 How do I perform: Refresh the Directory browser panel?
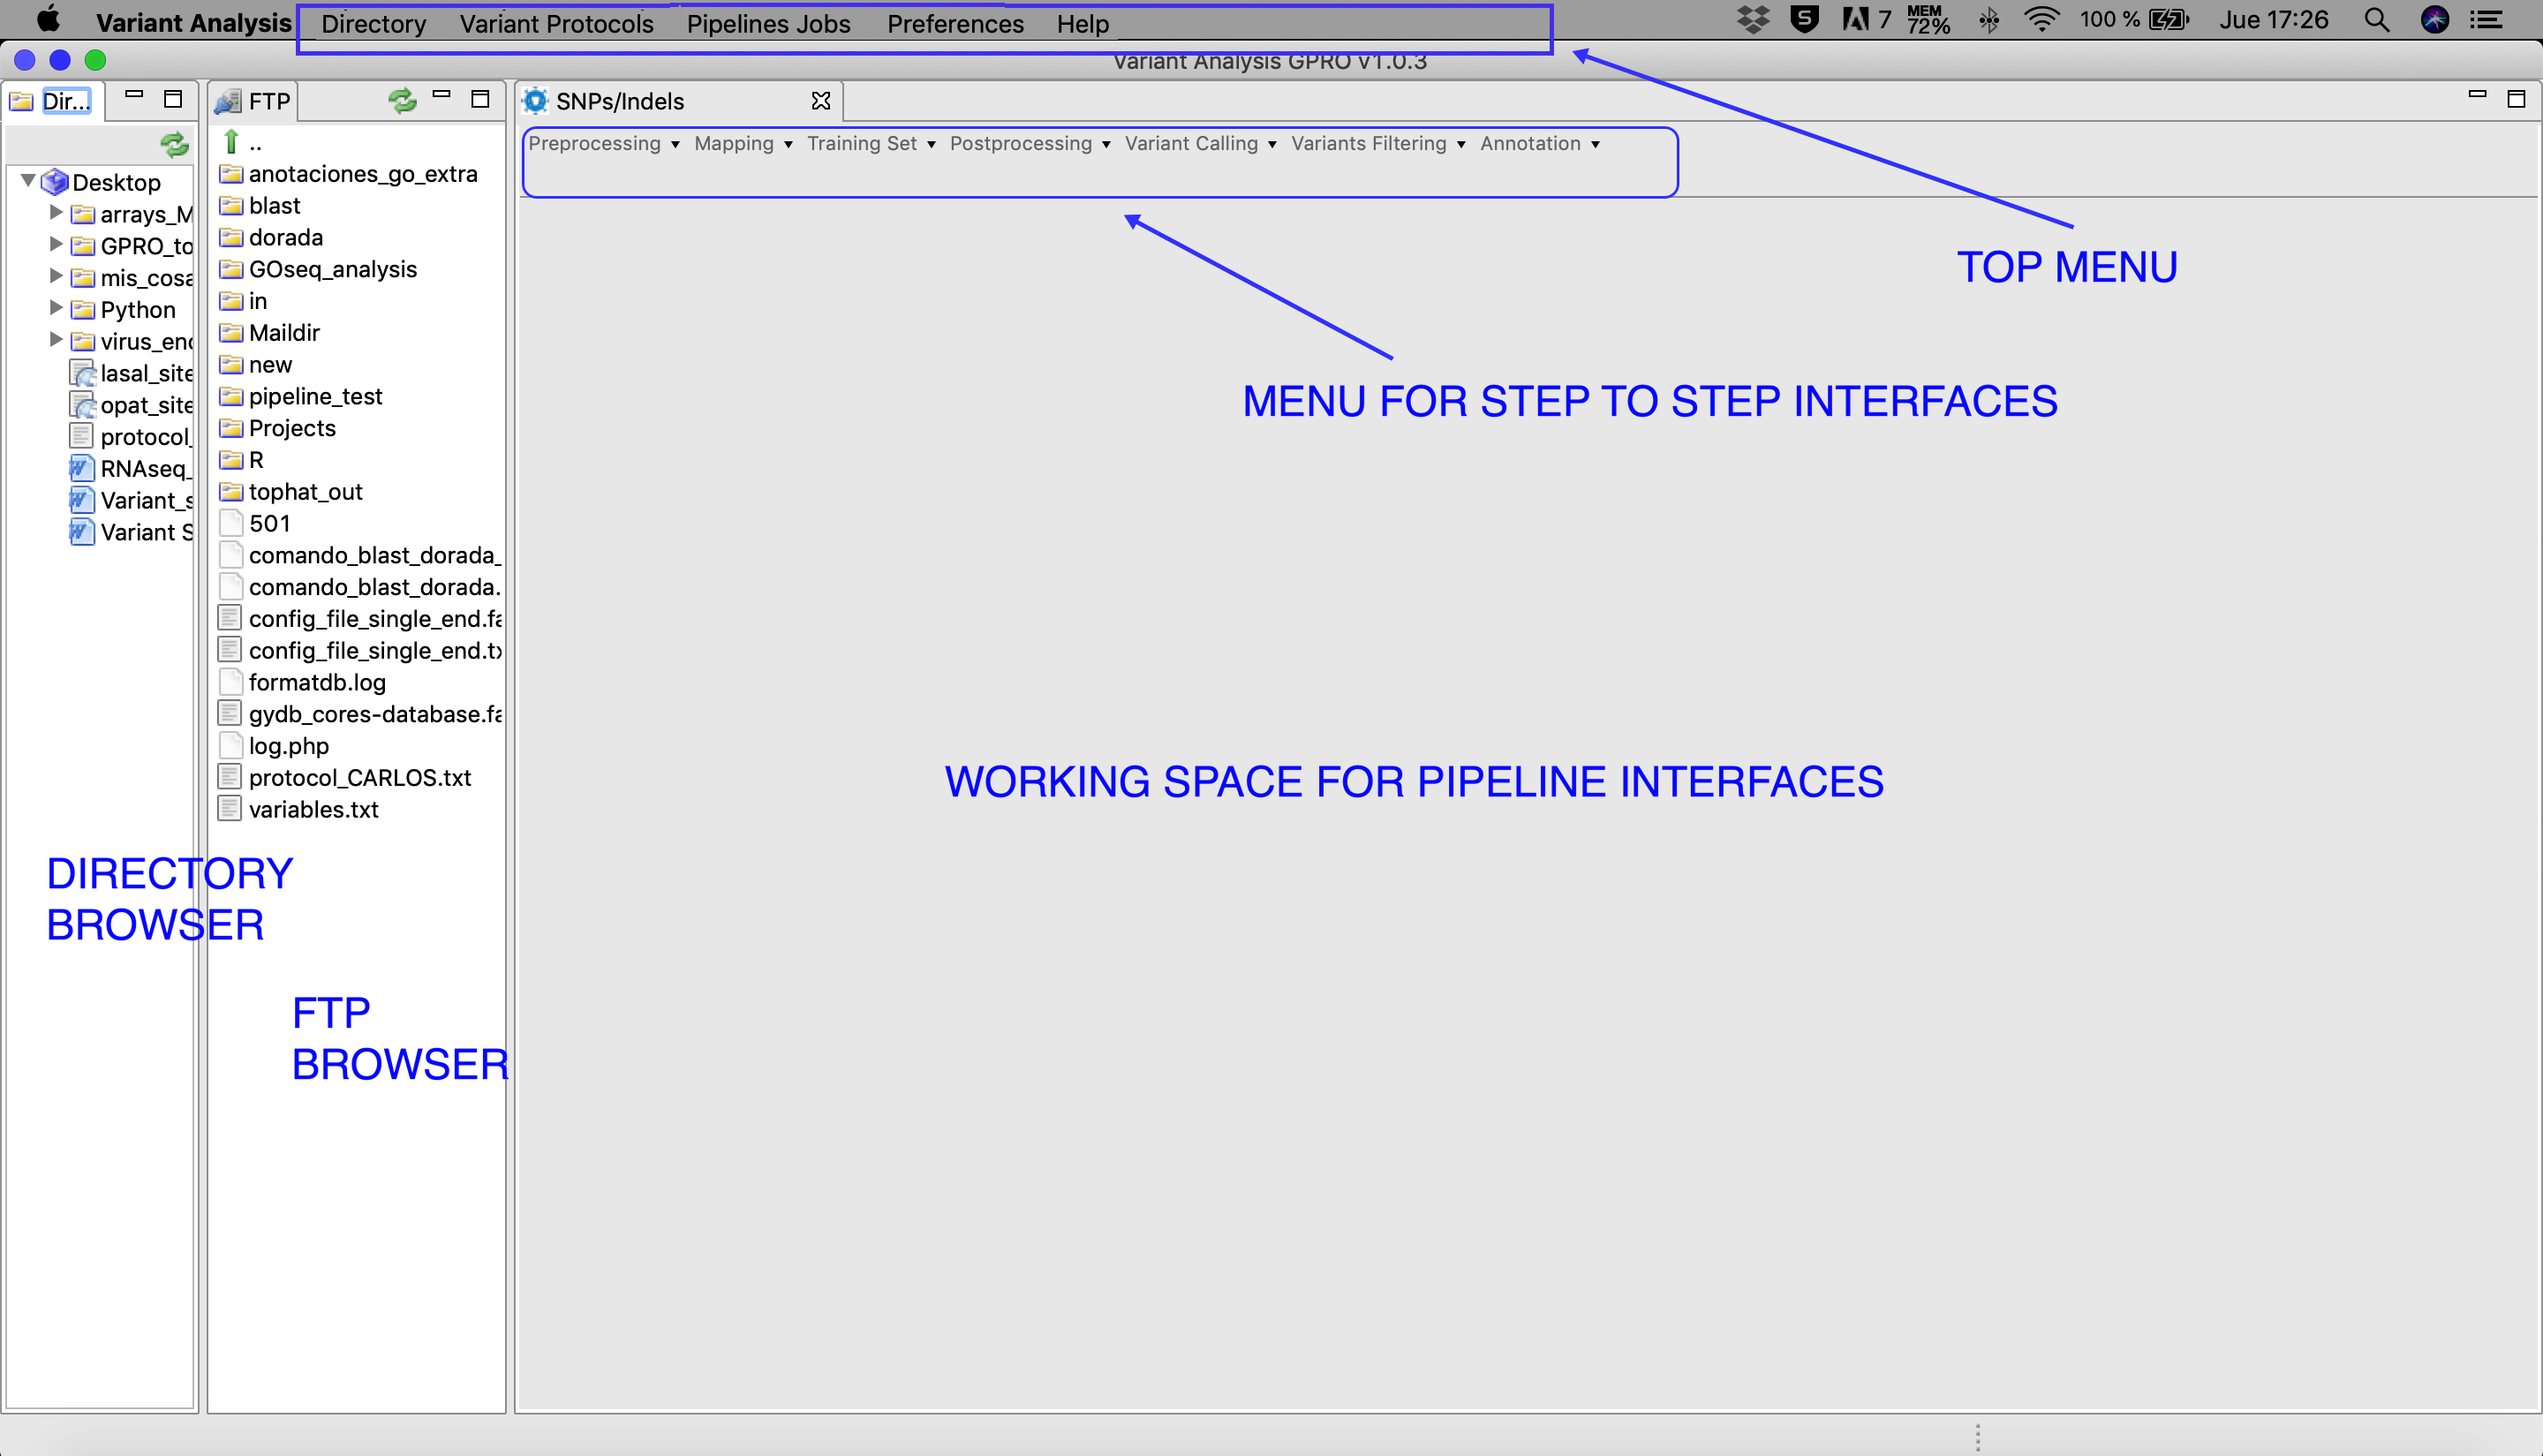click(x=175, y=146)
